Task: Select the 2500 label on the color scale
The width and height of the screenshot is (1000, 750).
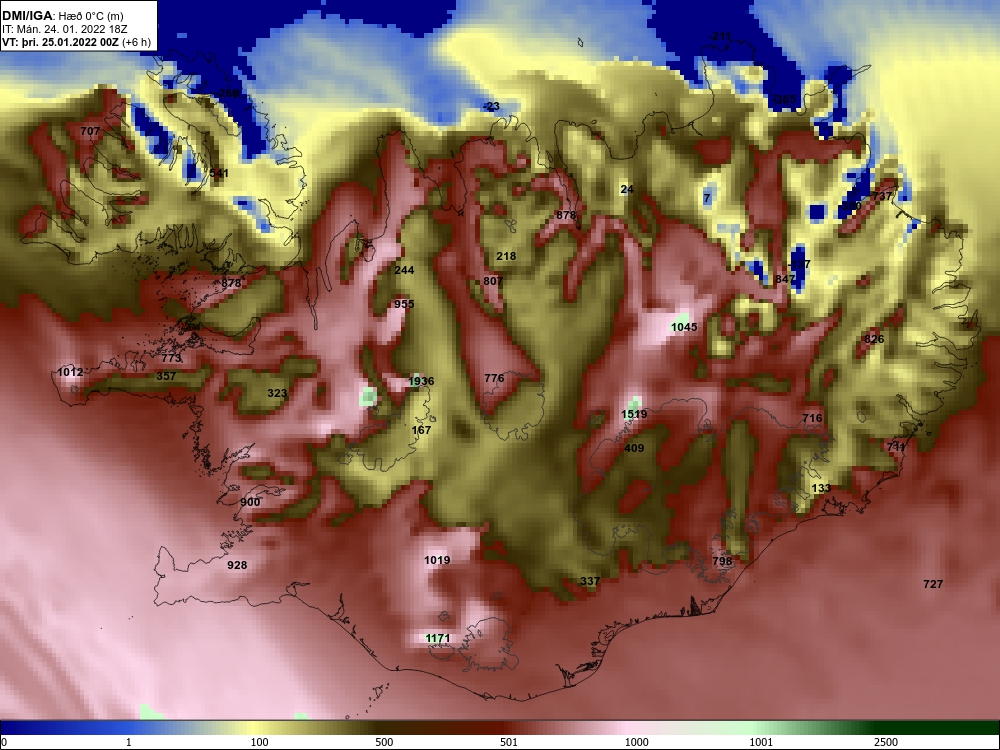Action: click(x=886, y=742)
